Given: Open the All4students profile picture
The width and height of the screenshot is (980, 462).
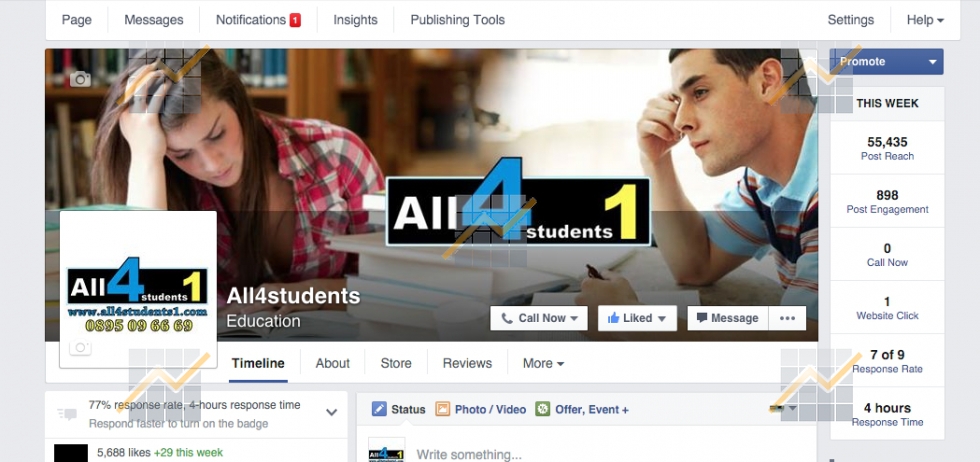Looking at the screenshot, I should [x=138, y=289].
